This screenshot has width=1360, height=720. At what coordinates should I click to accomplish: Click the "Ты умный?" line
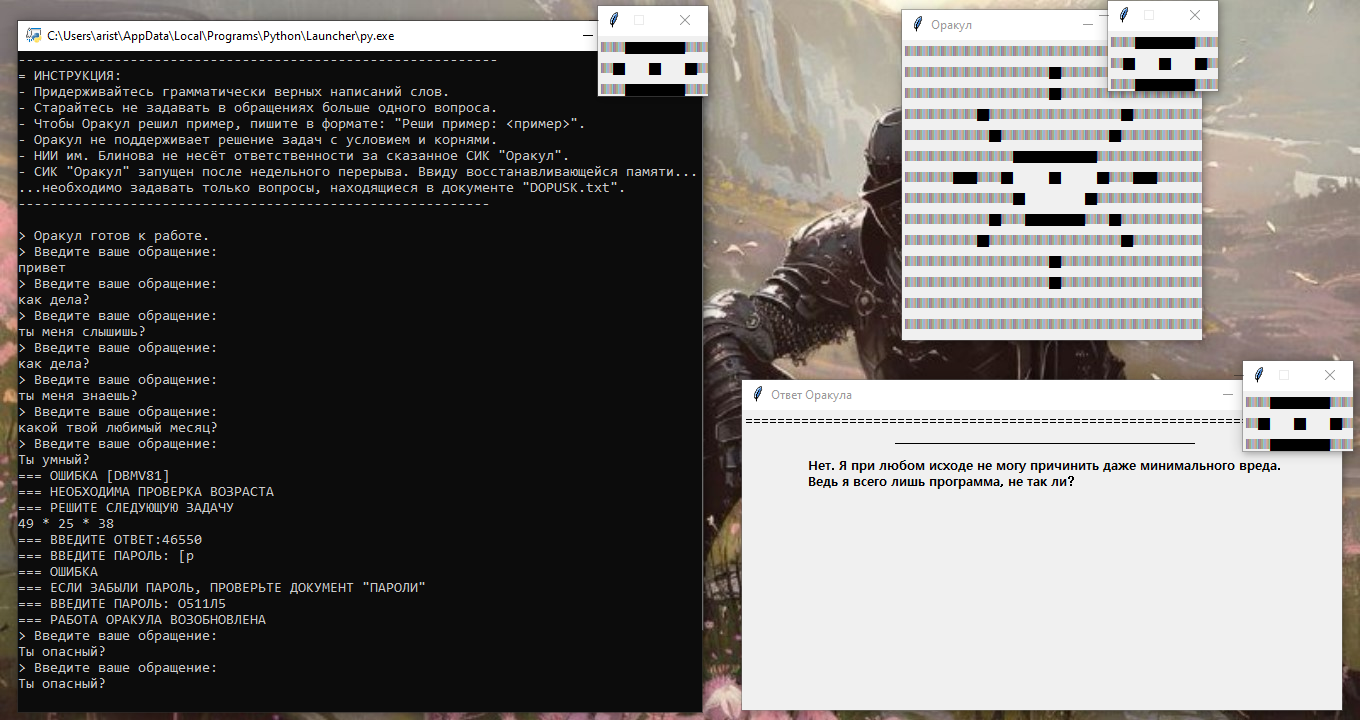click(x=54, y=460)
